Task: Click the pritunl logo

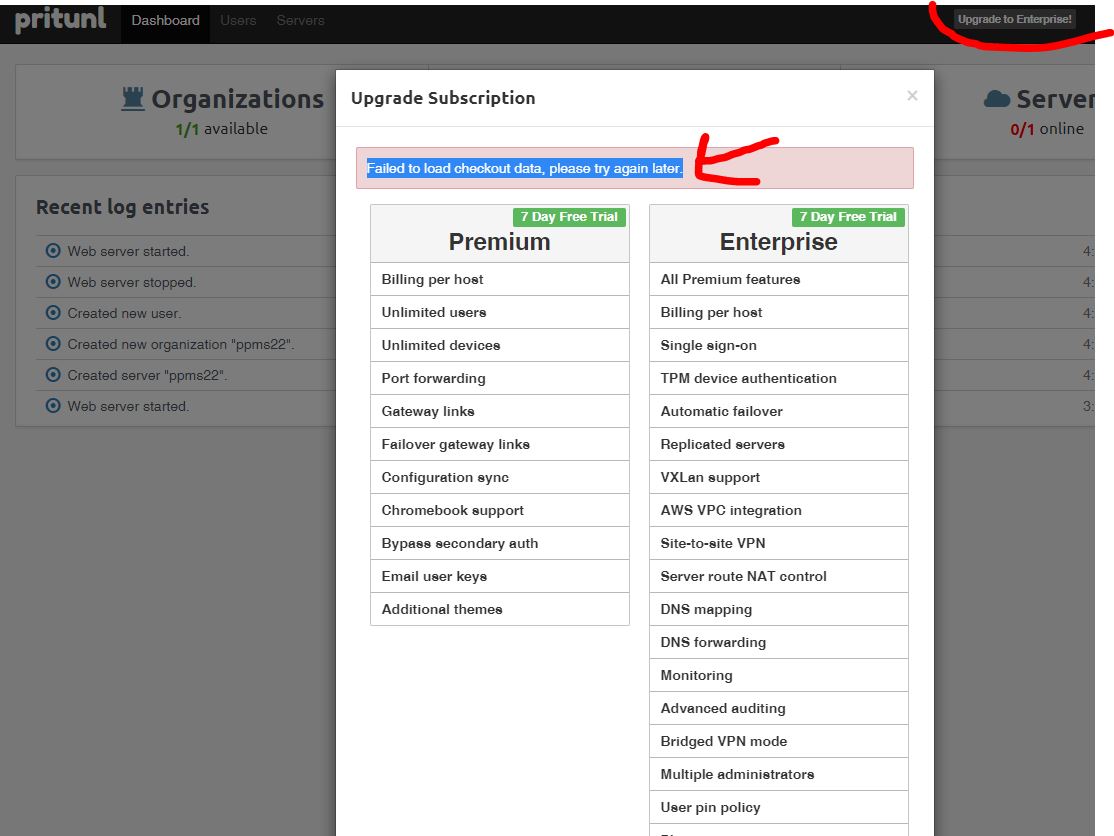Action: click(x=60, y=20)
